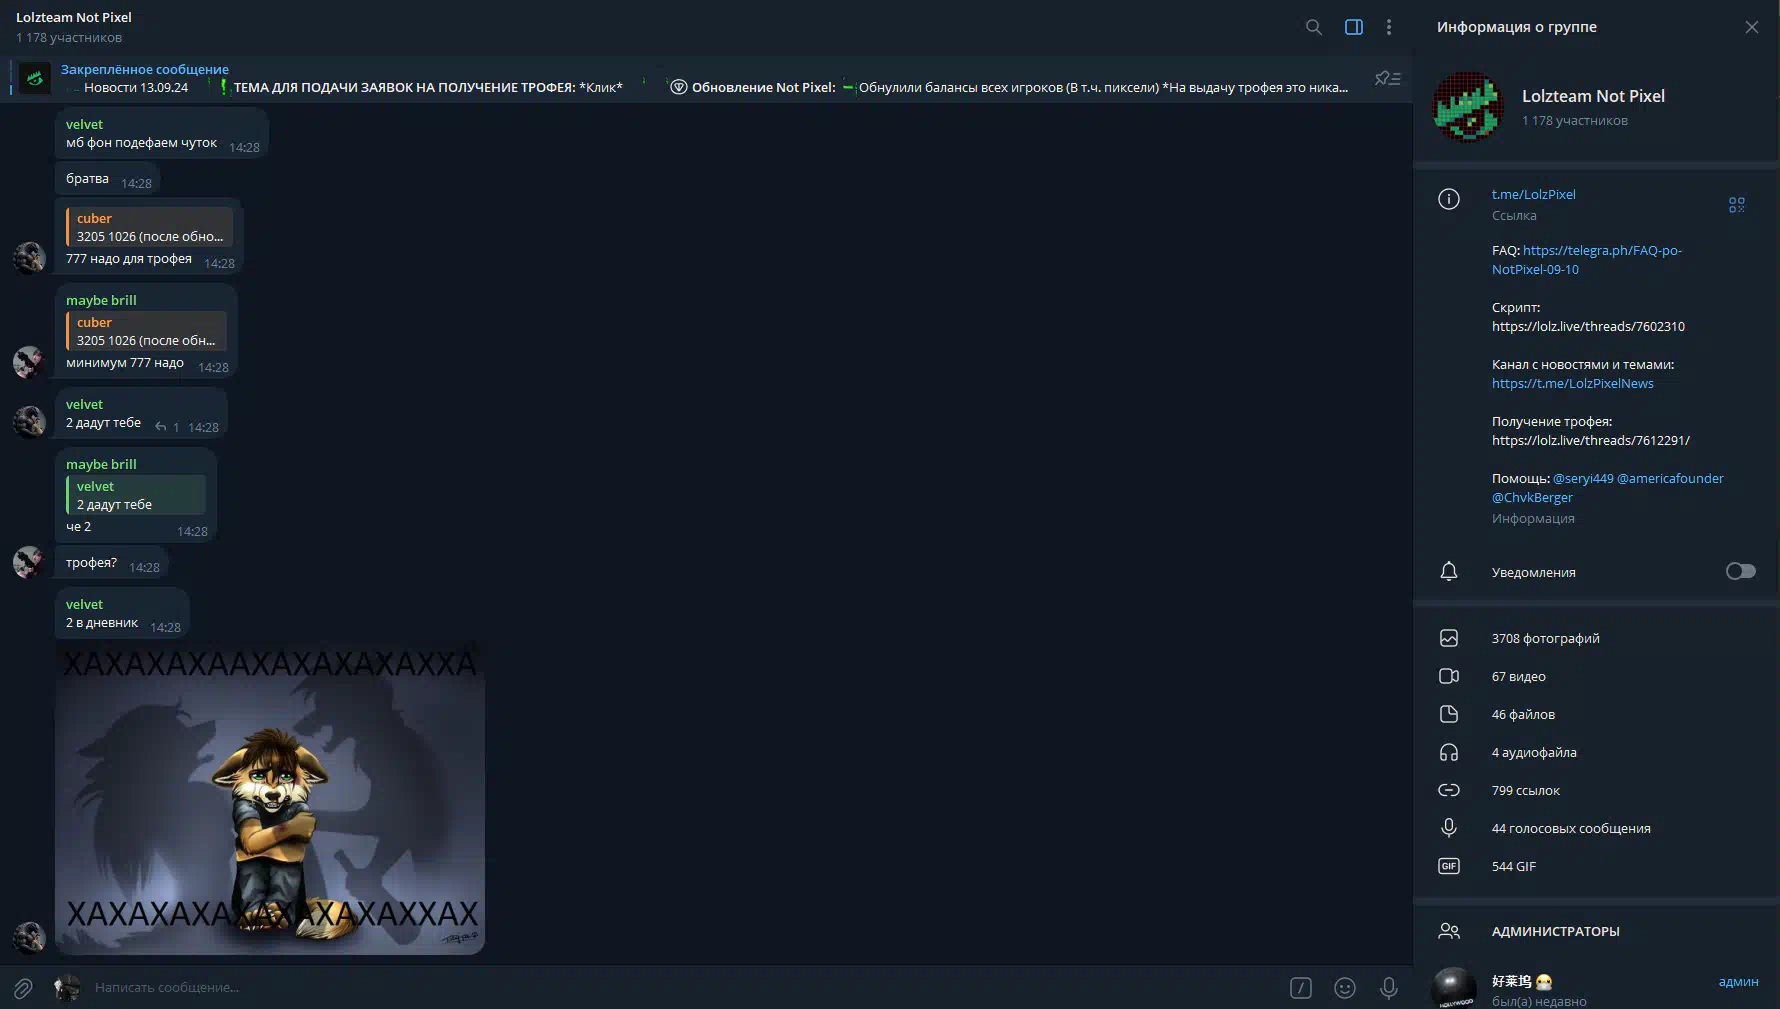Screen dimensions: 1780x1009
Task: Click the GIF badge icon
Action: click(x=1449, y=866)
